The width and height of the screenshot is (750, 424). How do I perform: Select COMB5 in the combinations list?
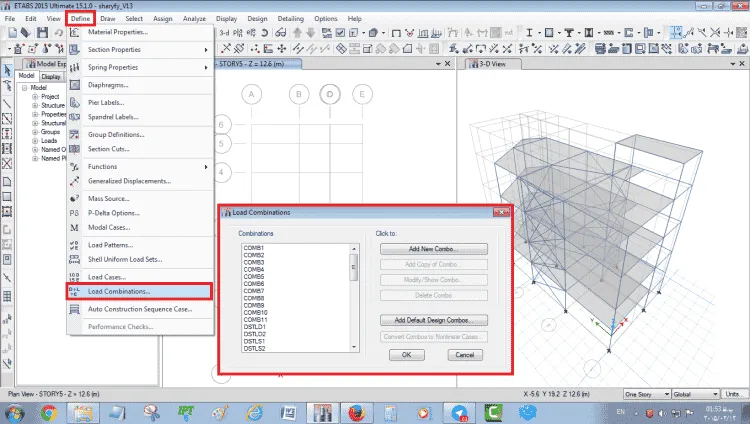(x=254, y=277)
